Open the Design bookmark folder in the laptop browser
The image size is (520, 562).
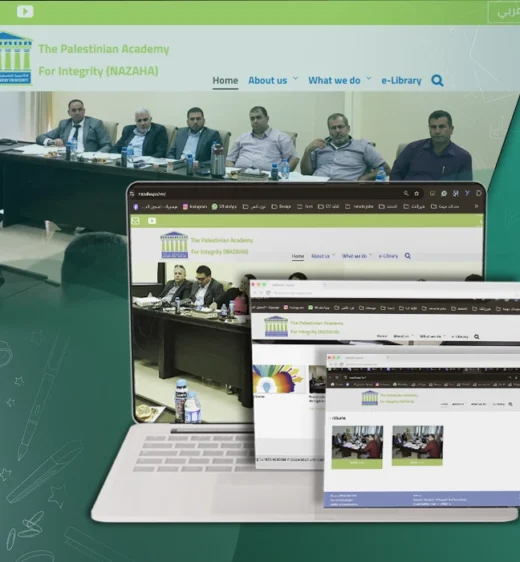(x=281, y=207)
